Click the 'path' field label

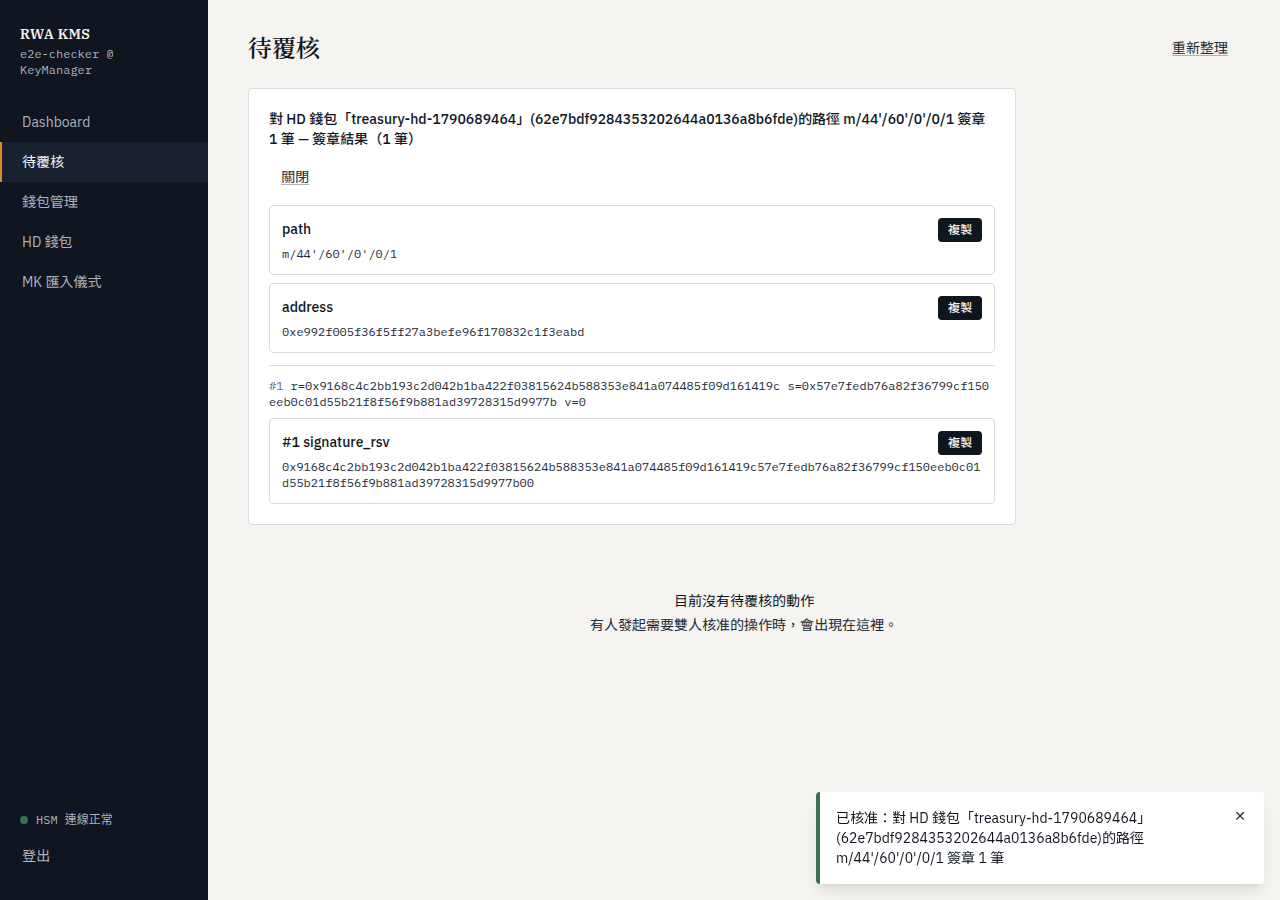point(296,229)
